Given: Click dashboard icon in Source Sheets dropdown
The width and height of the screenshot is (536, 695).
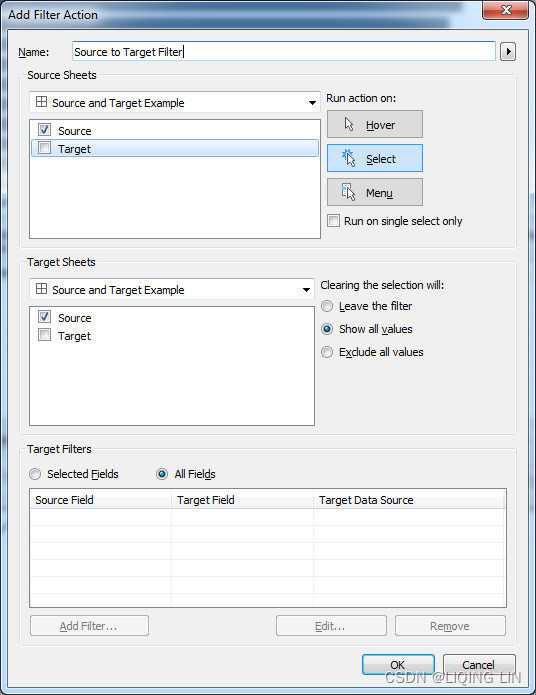Looking at the screenshot, I should [41, 102].
